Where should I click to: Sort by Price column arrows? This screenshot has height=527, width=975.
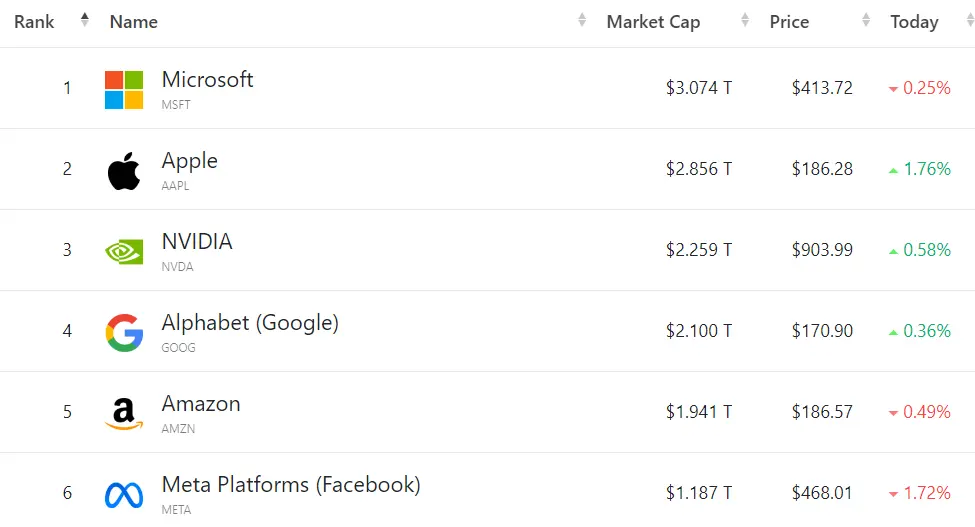pos(866,21)
